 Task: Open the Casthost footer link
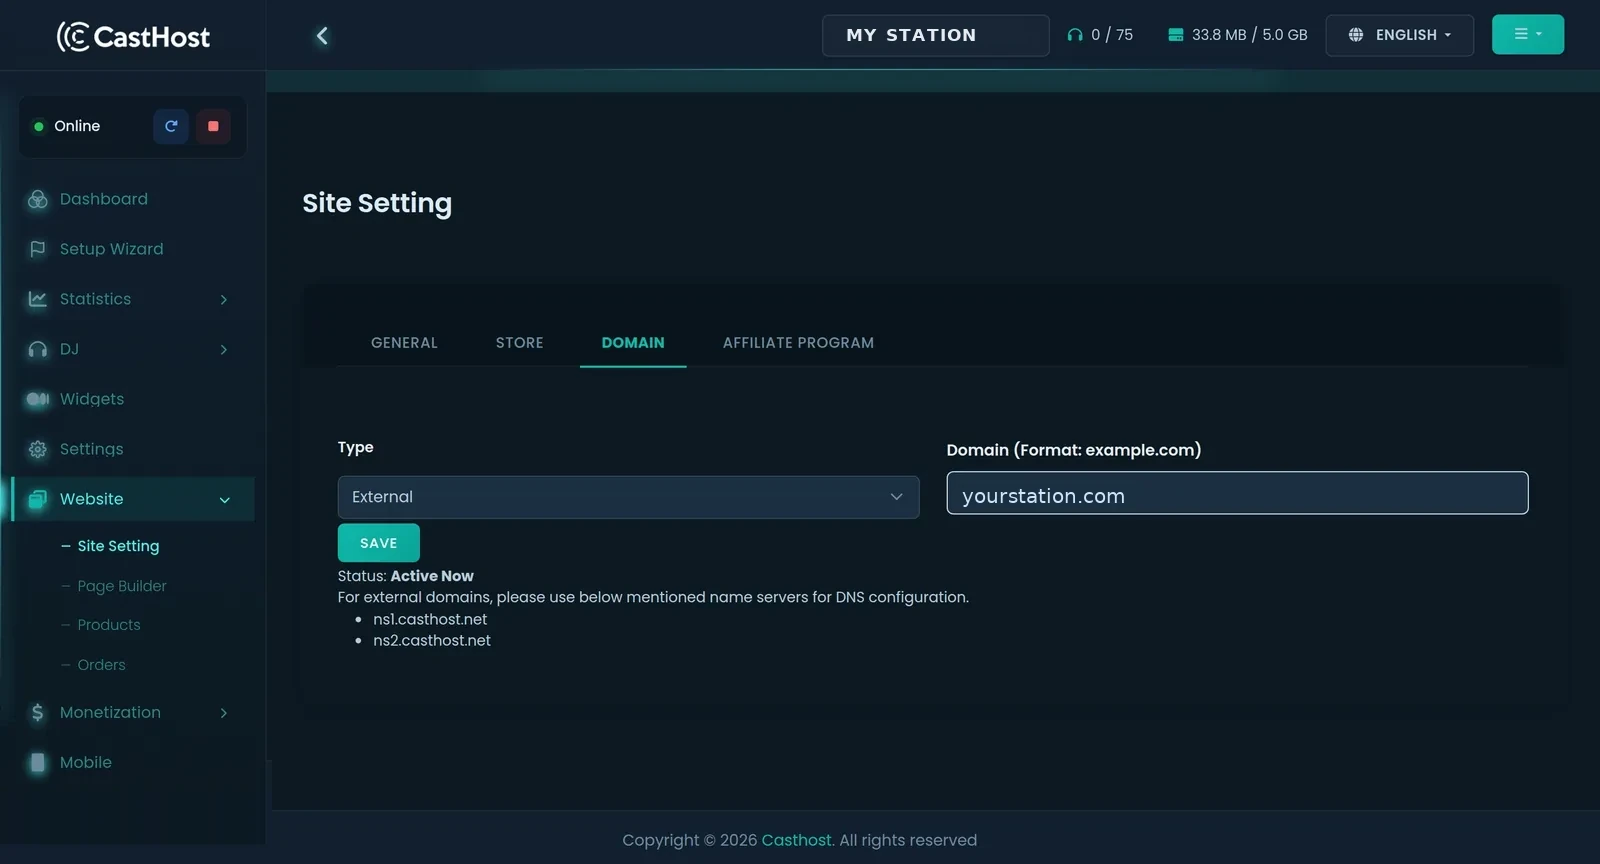[x=797, y=840]
